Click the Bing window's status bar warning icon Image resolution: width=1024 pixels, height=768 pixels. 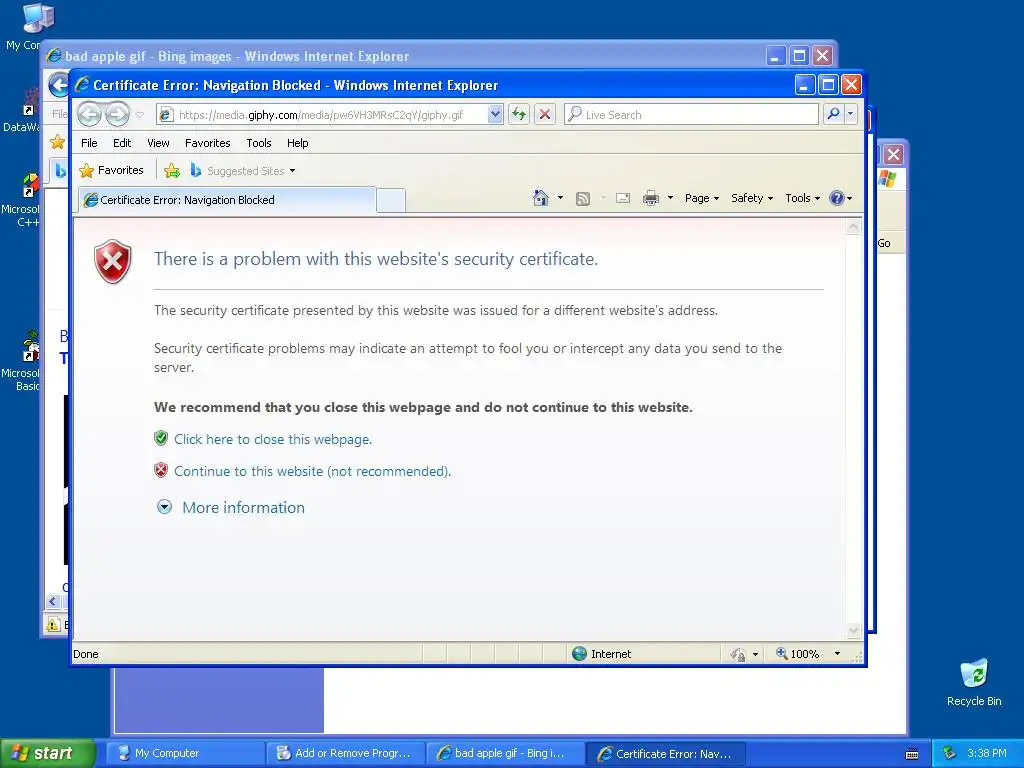[x=53, y=624]
